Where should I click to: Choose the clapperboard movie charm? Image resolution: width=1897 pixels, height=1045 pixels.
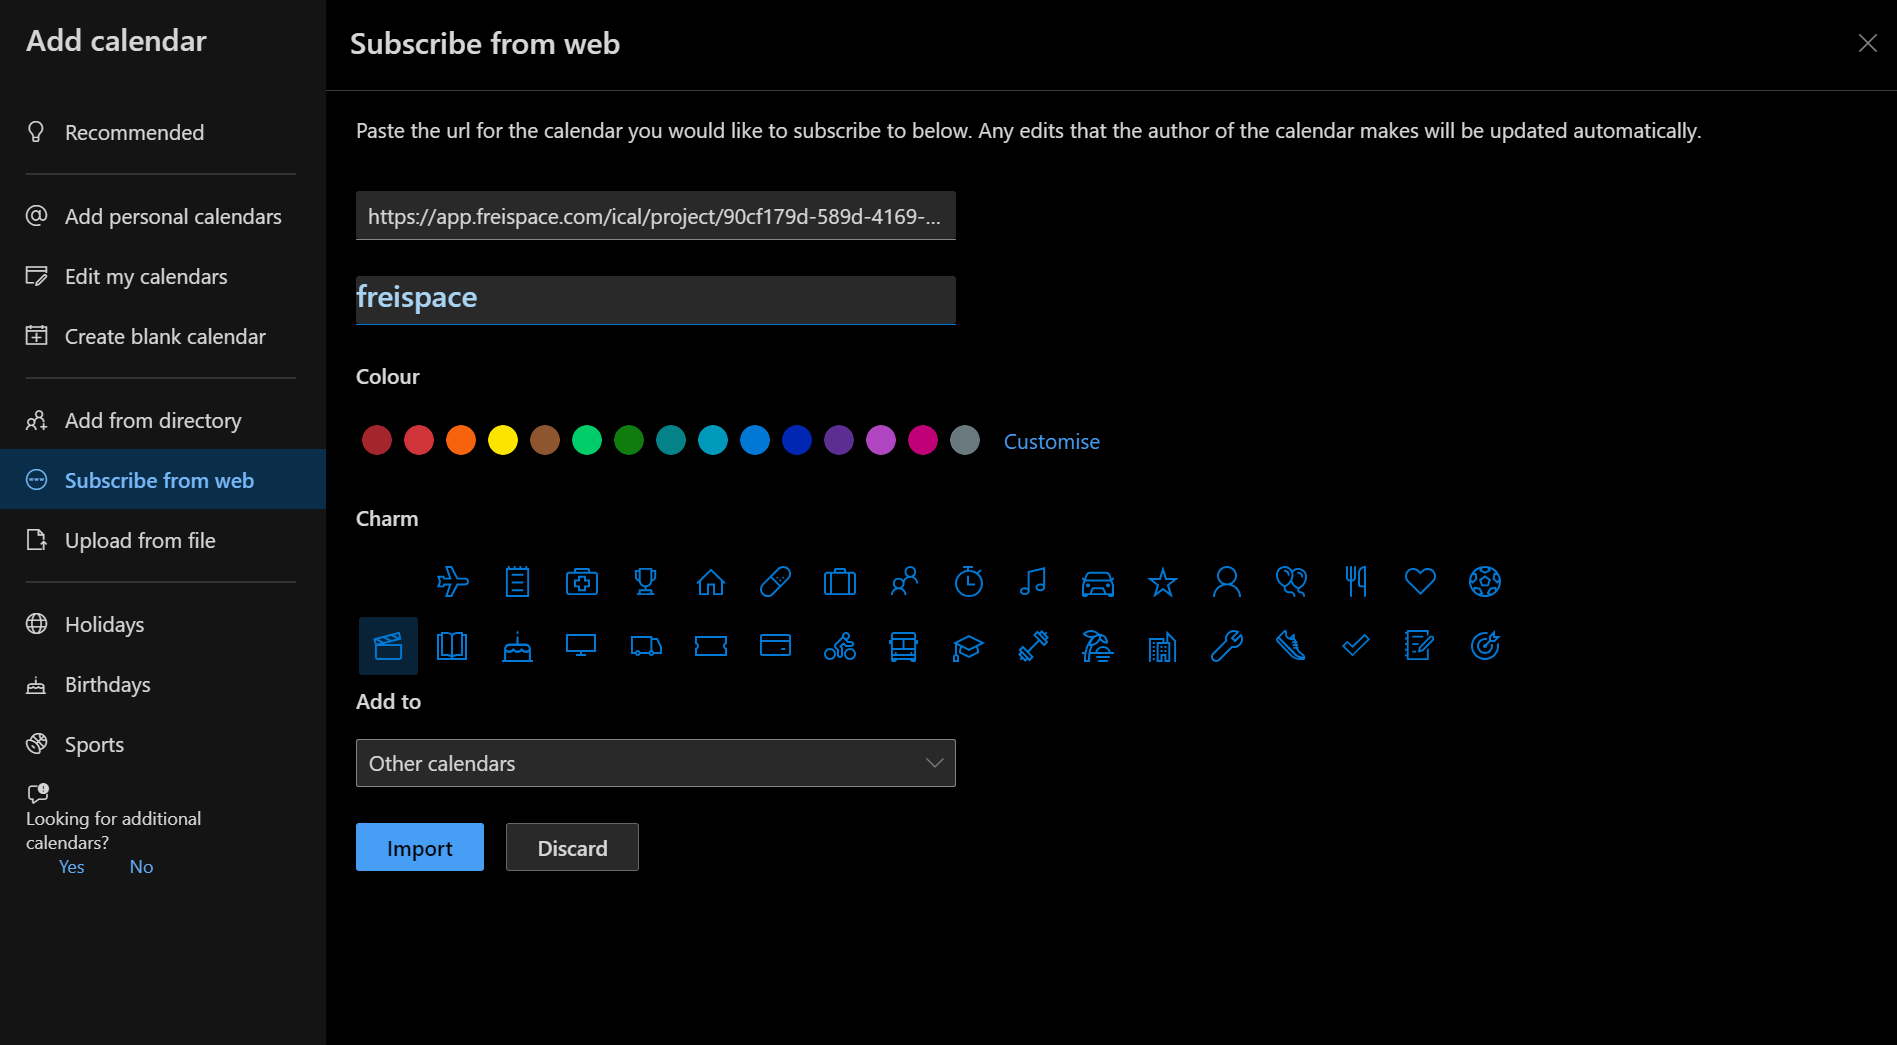[x=388, y=646]
